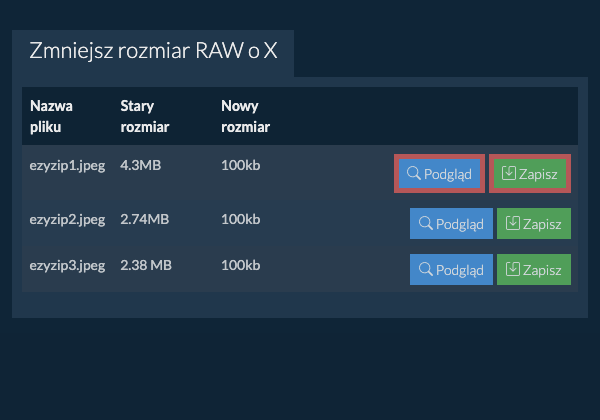Click save icon in ezyzip2.jpeg row
The image size is (600, 420).
click(511, 223)
